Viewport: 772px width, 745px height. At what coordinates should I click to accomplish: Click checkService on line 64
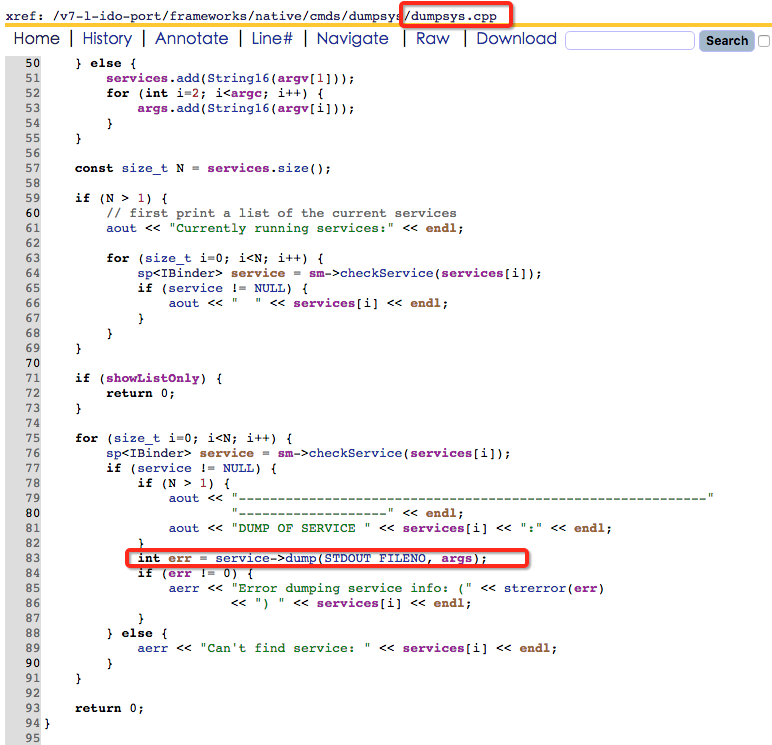[x=386, y=273]
